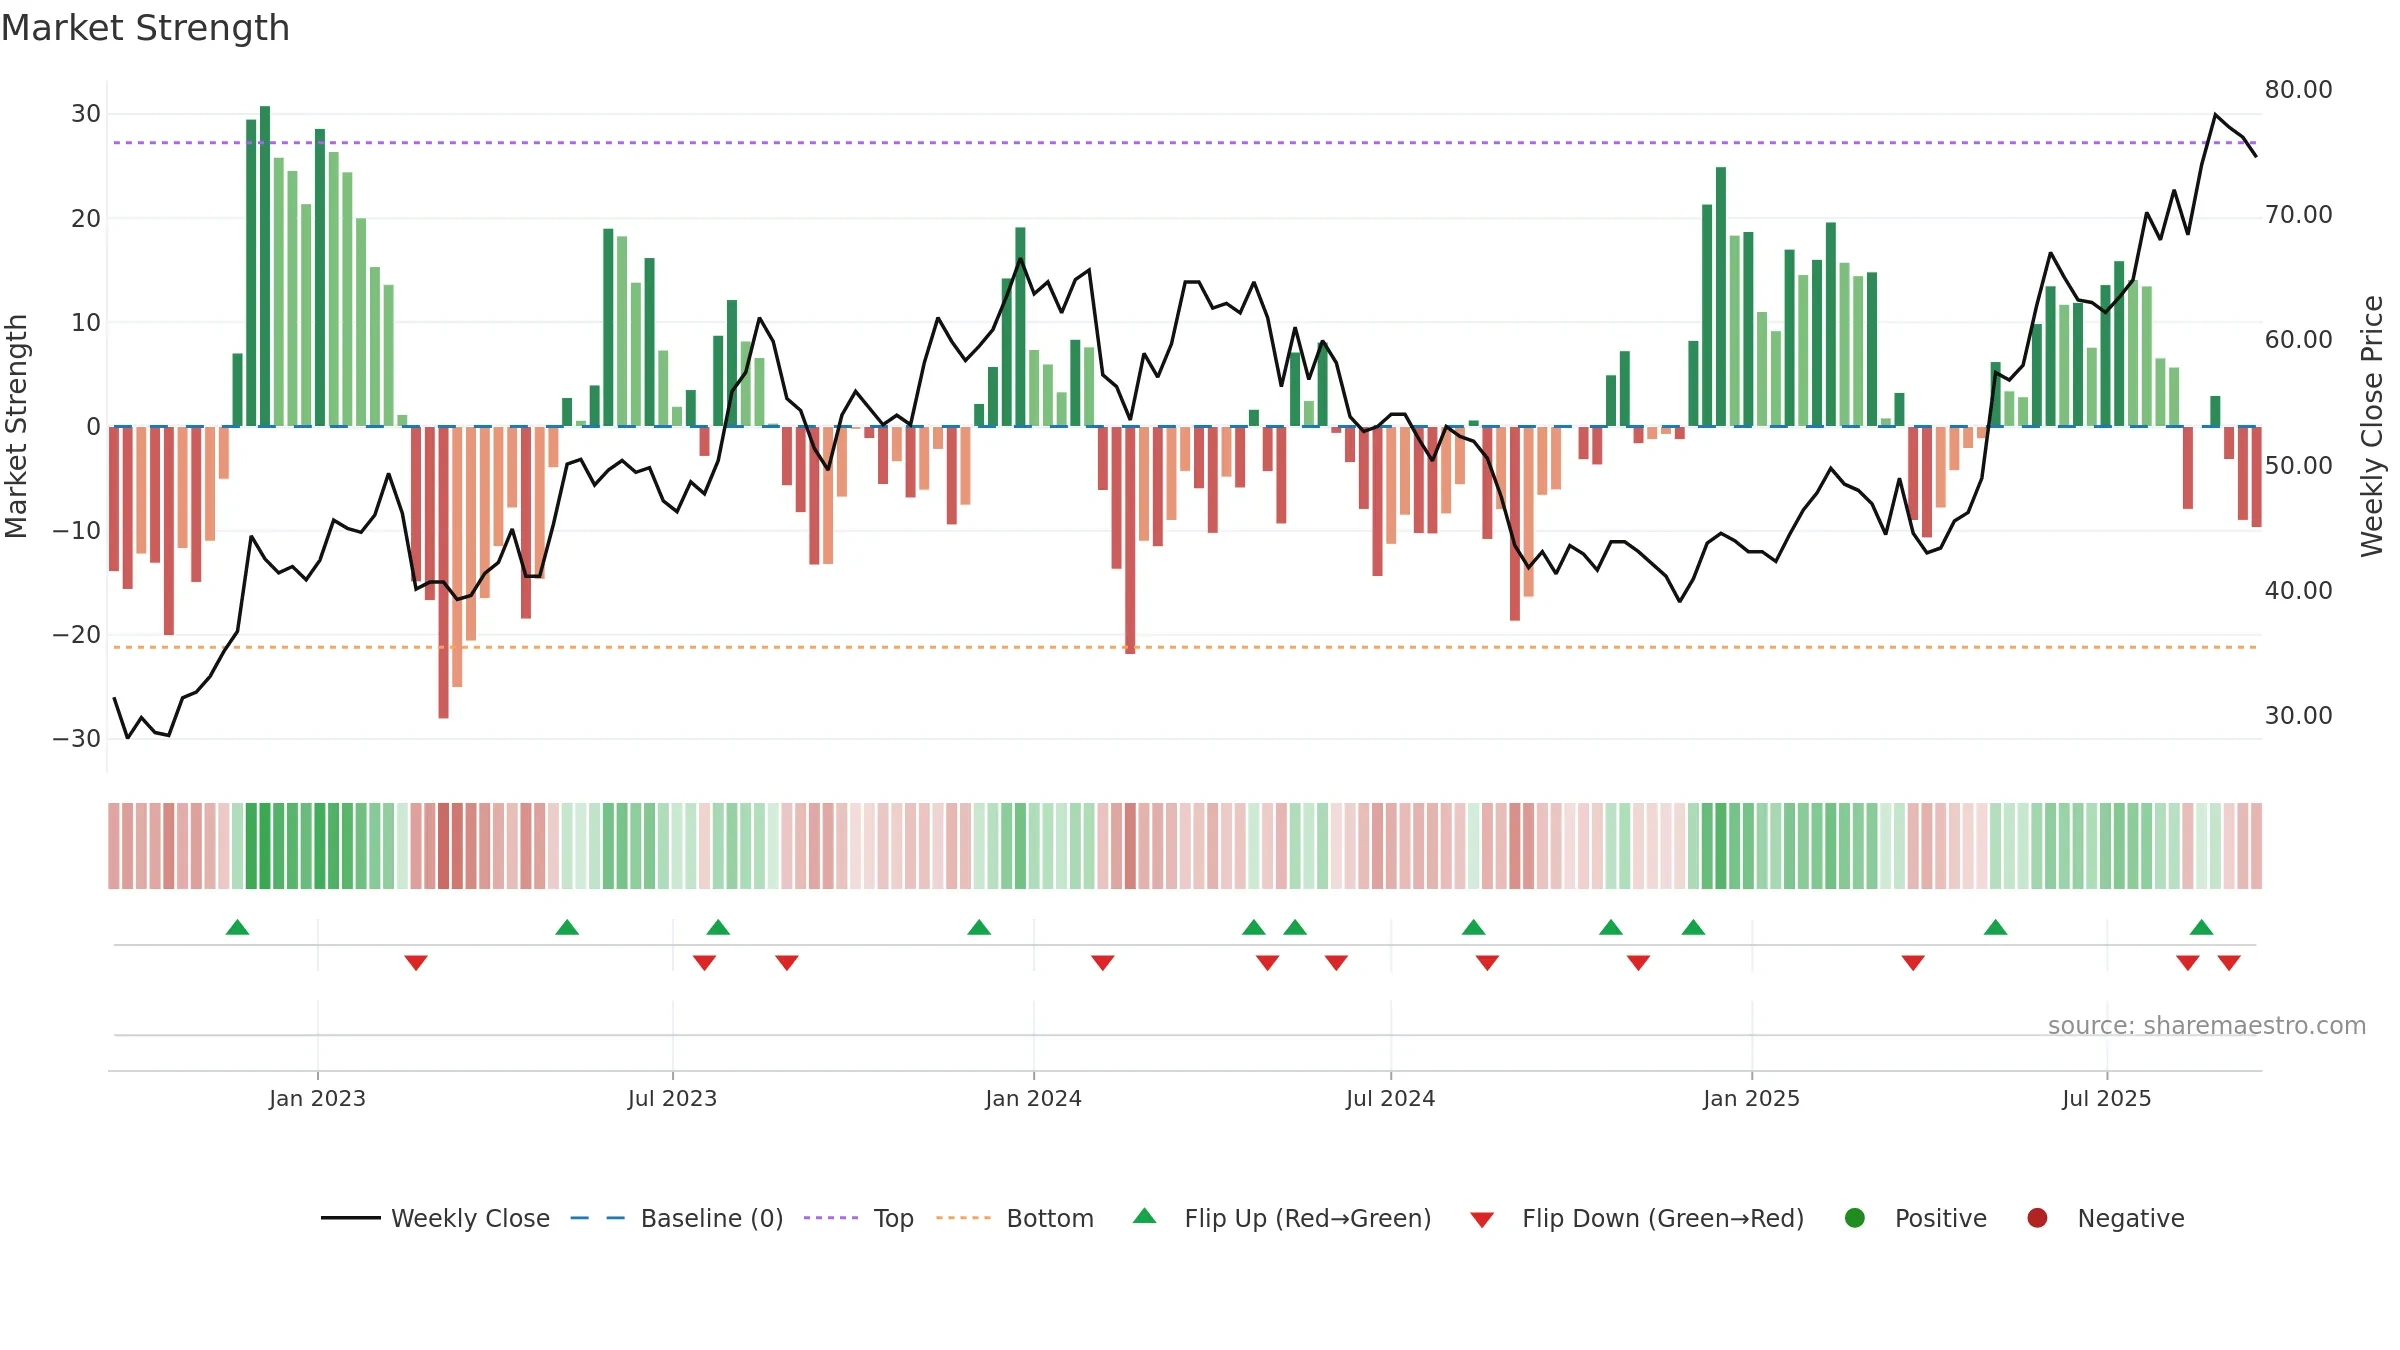The height and width of the screenshot is (1350, 2400).
Task: Click the Jul 2024 x-axis label
Action: (1390, 1098)
